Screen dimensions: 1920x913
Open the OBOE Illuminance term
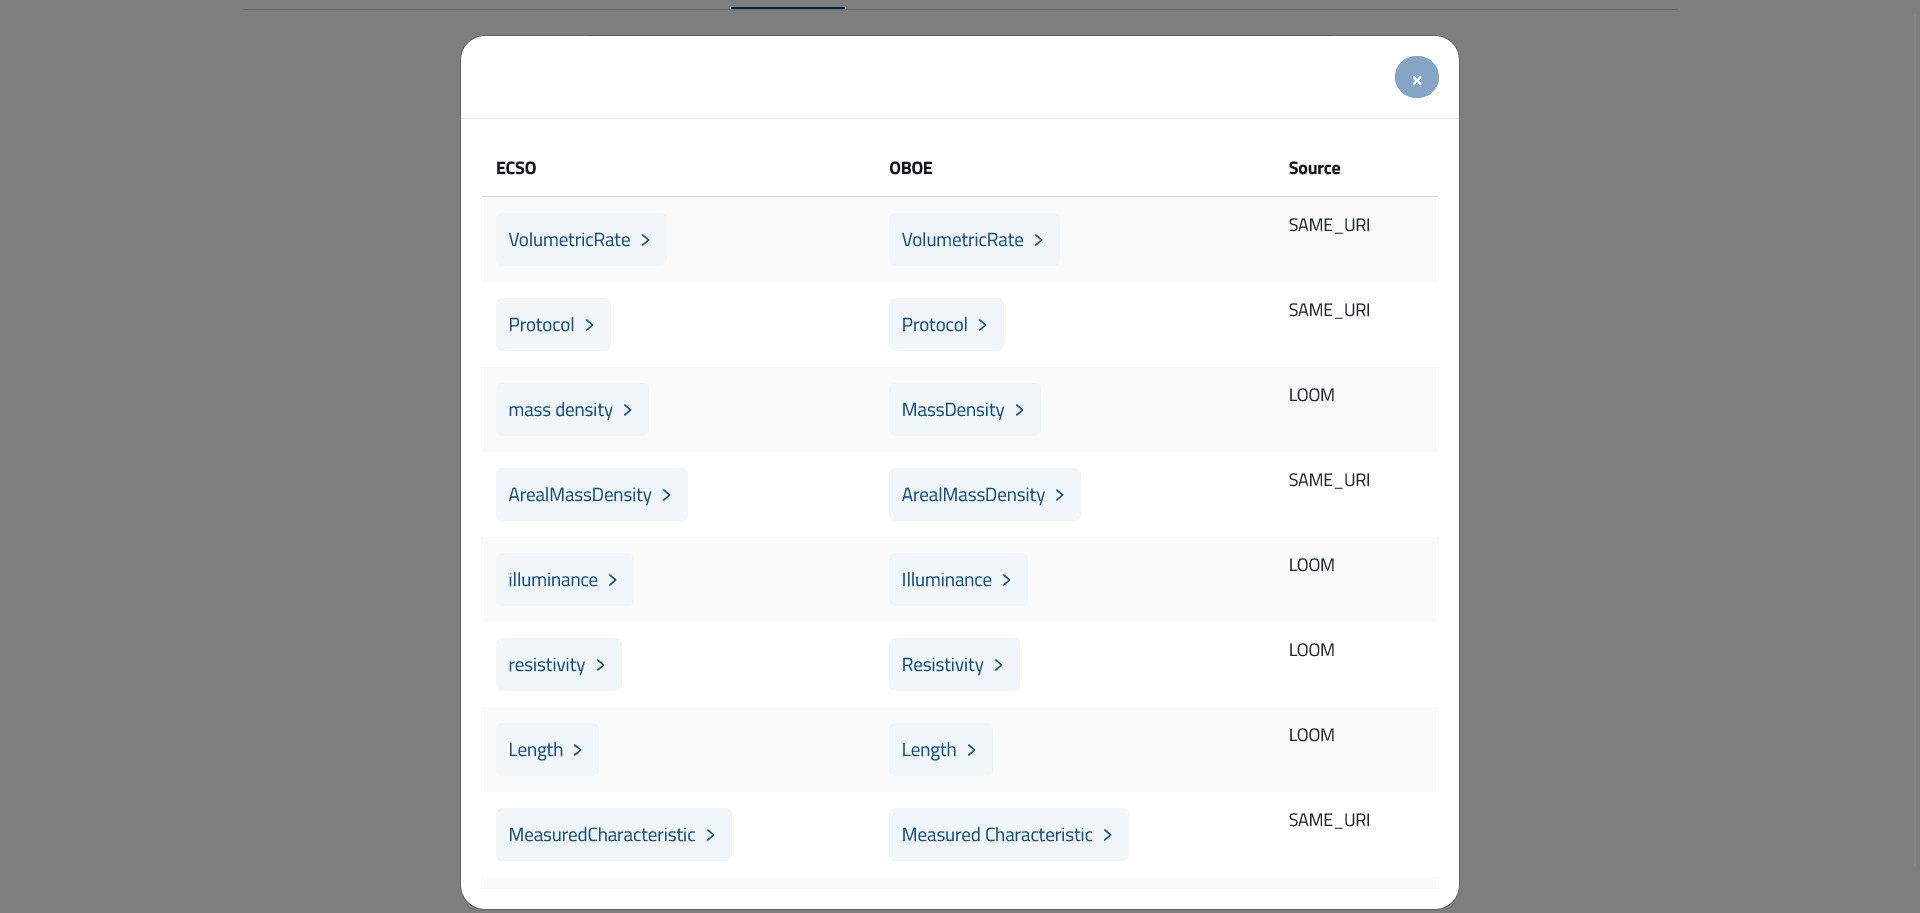pyautogui.click(x=946, y=579)
